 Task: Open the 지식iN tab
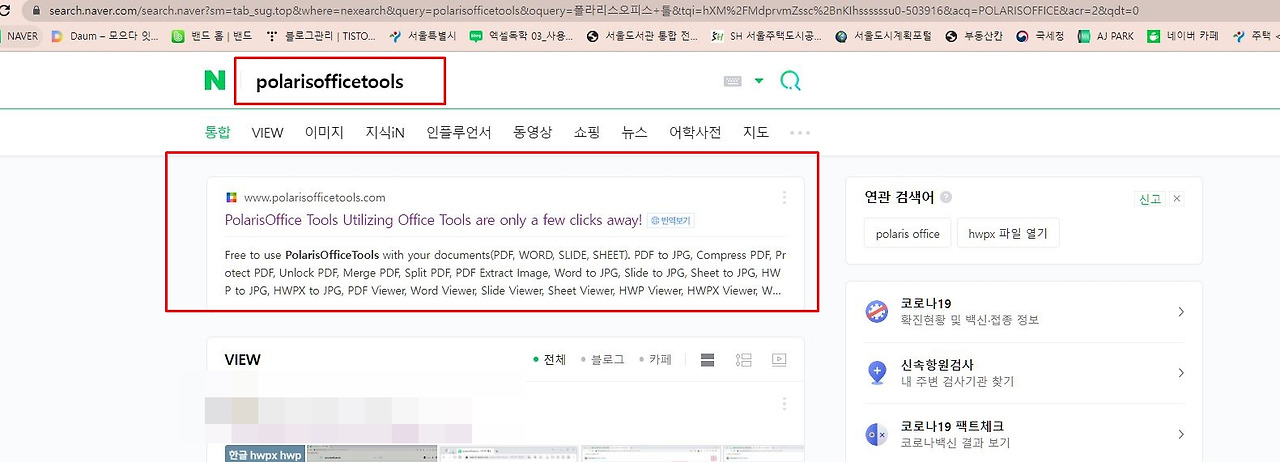(385, 132)
